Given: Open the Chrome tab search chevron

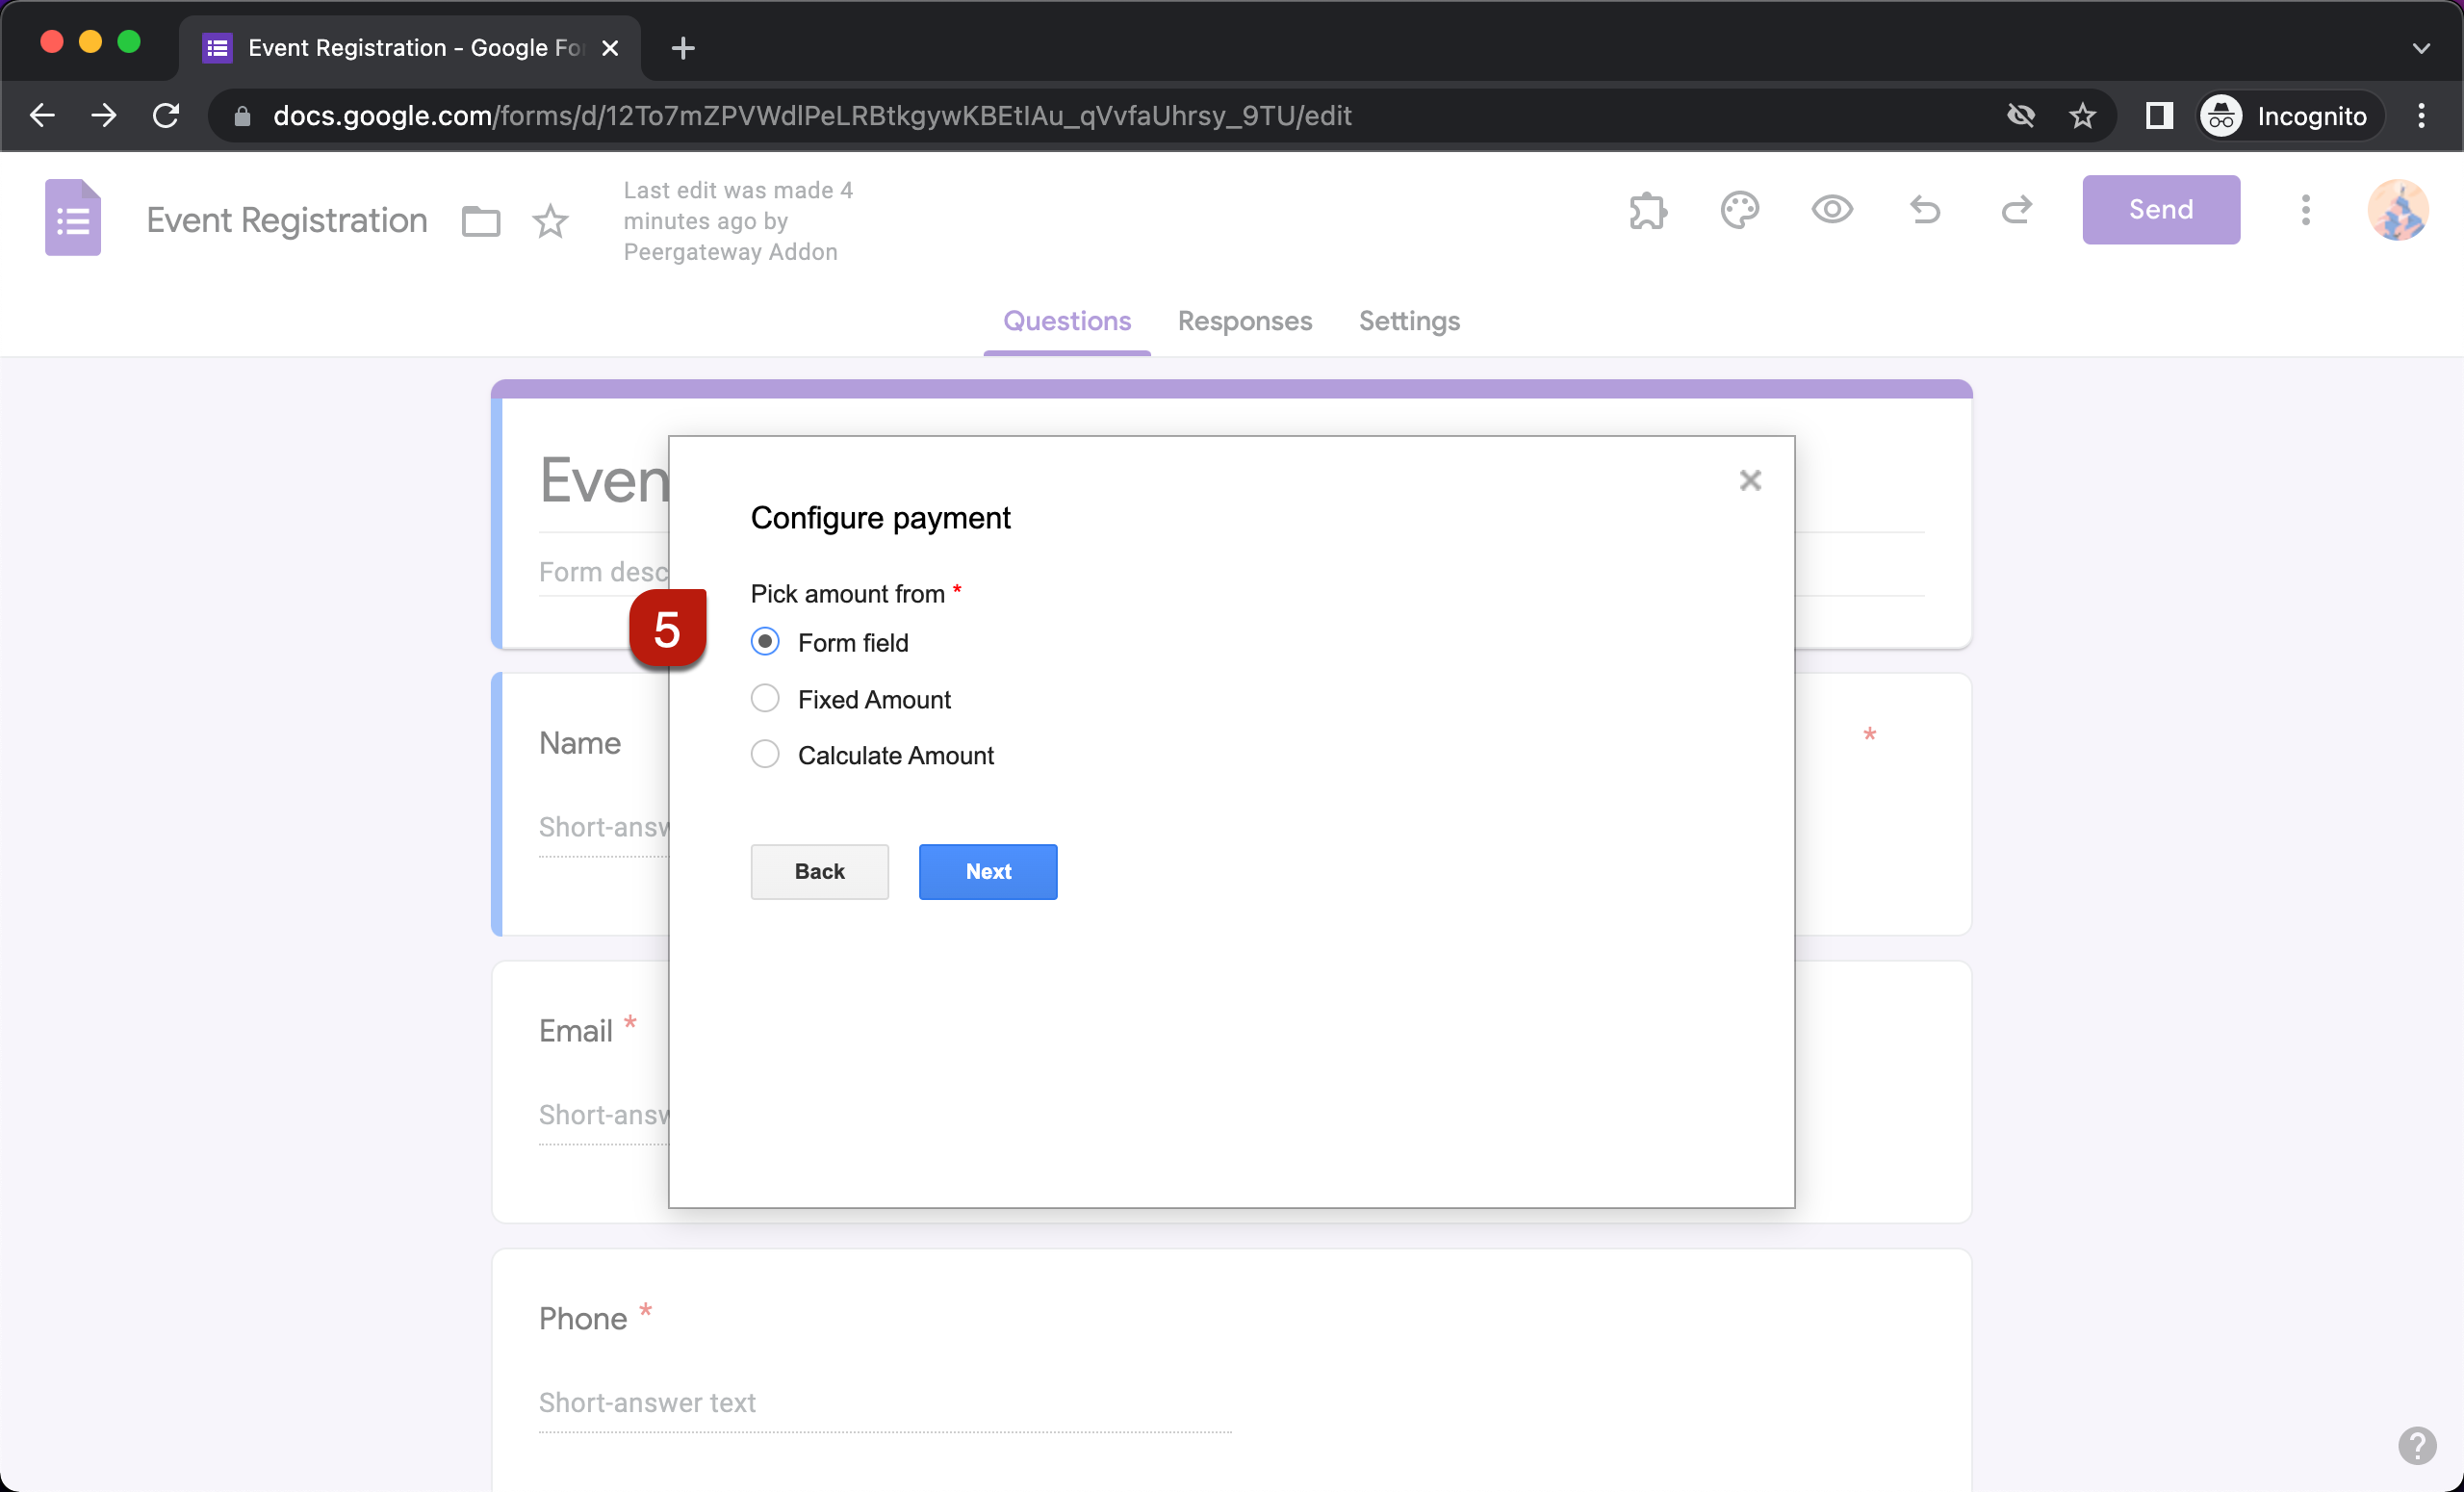Looking at the screenshot, I should tap(2421, 47).
